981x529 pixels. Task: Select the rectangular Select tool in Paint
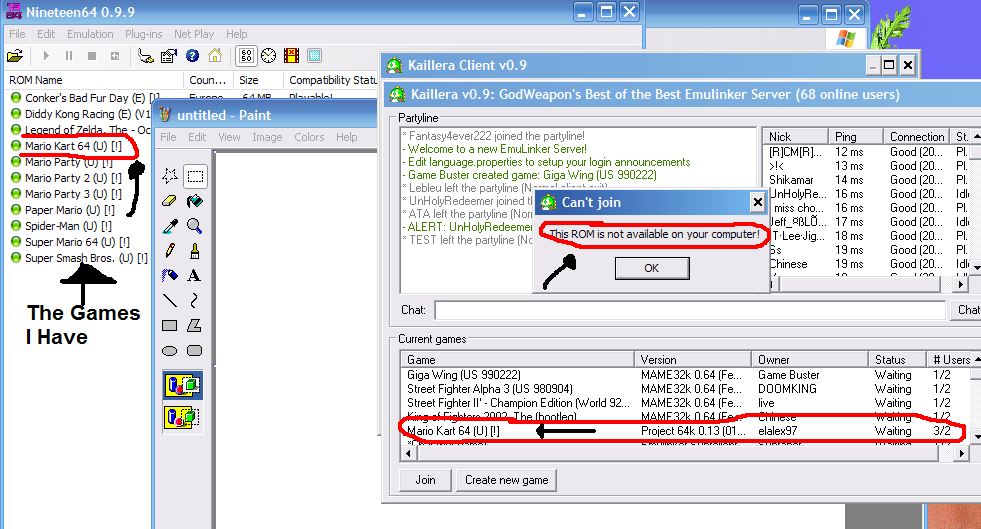[x=195, y=176]
